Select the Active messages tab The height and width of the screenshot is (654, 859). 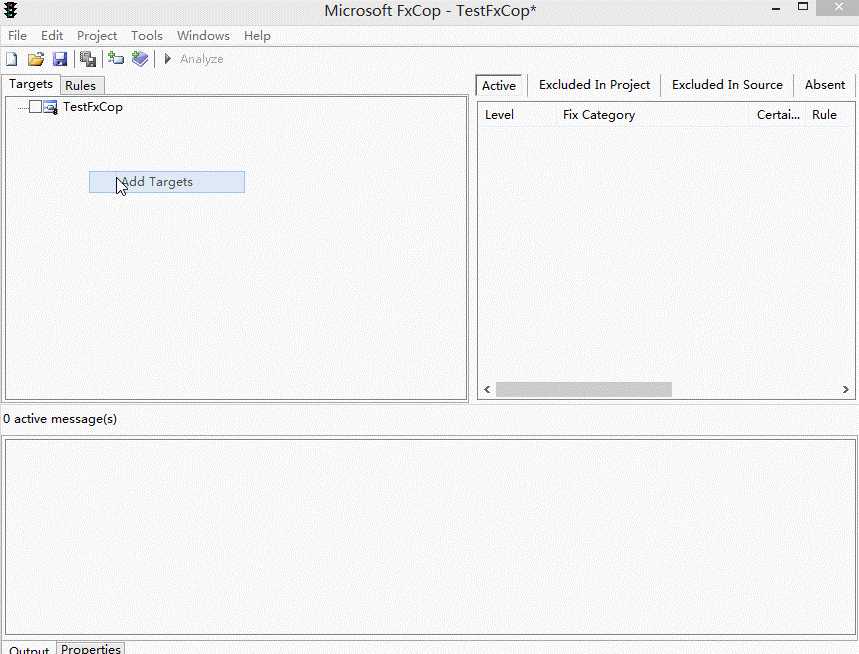(x=499, y=85)
